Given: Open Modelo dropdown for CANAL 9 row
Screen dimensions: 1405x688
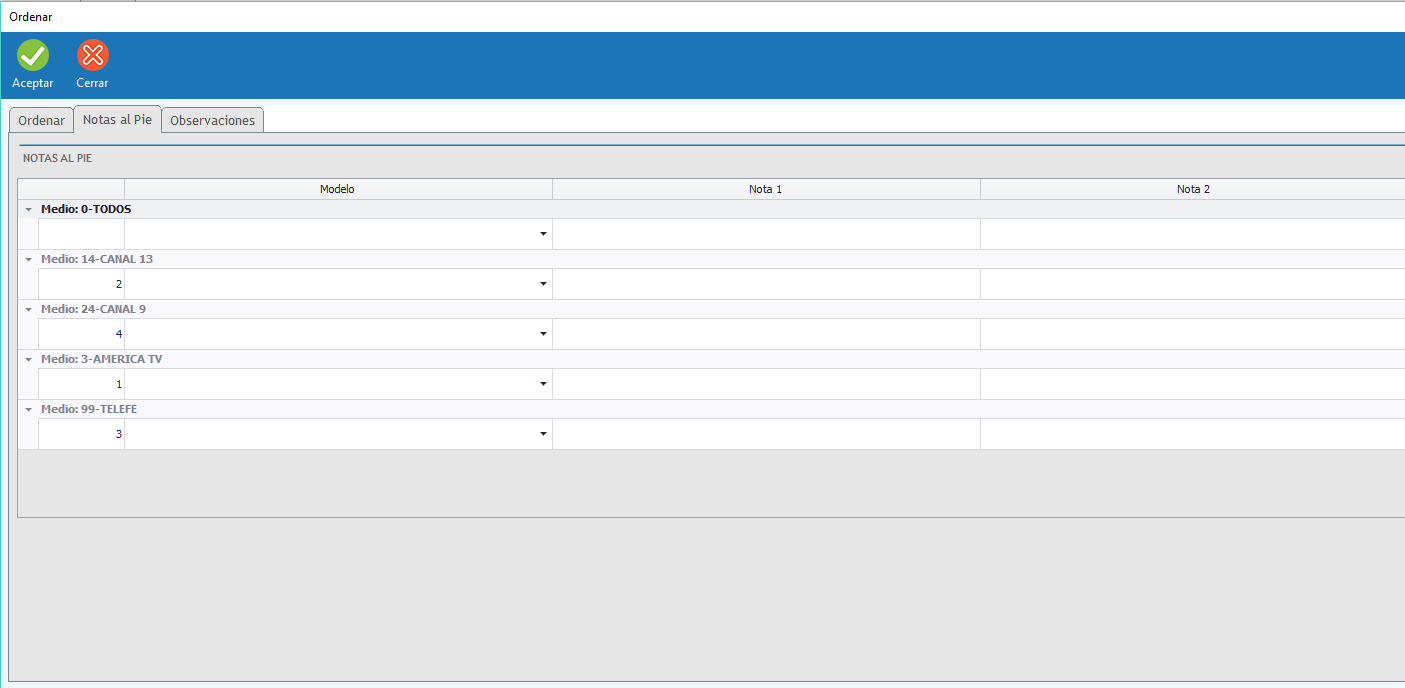Looking at the screenshot, I should point(543,334).
